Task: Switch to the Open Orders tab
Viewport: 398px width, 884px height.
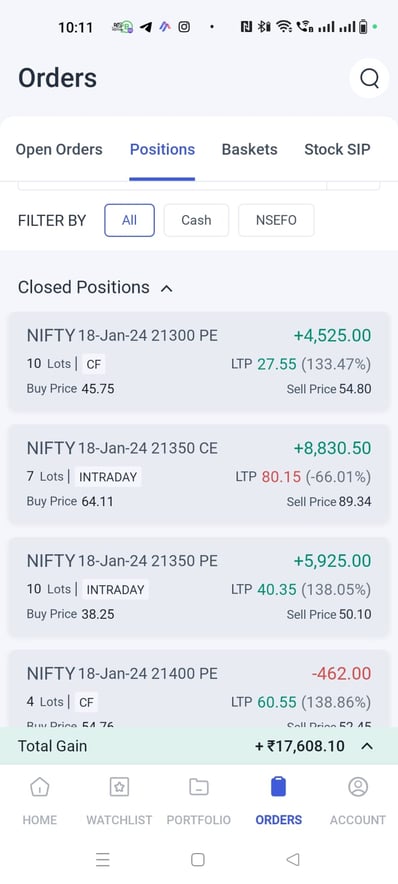Action: pyautogui.click(x=59, y=149)
